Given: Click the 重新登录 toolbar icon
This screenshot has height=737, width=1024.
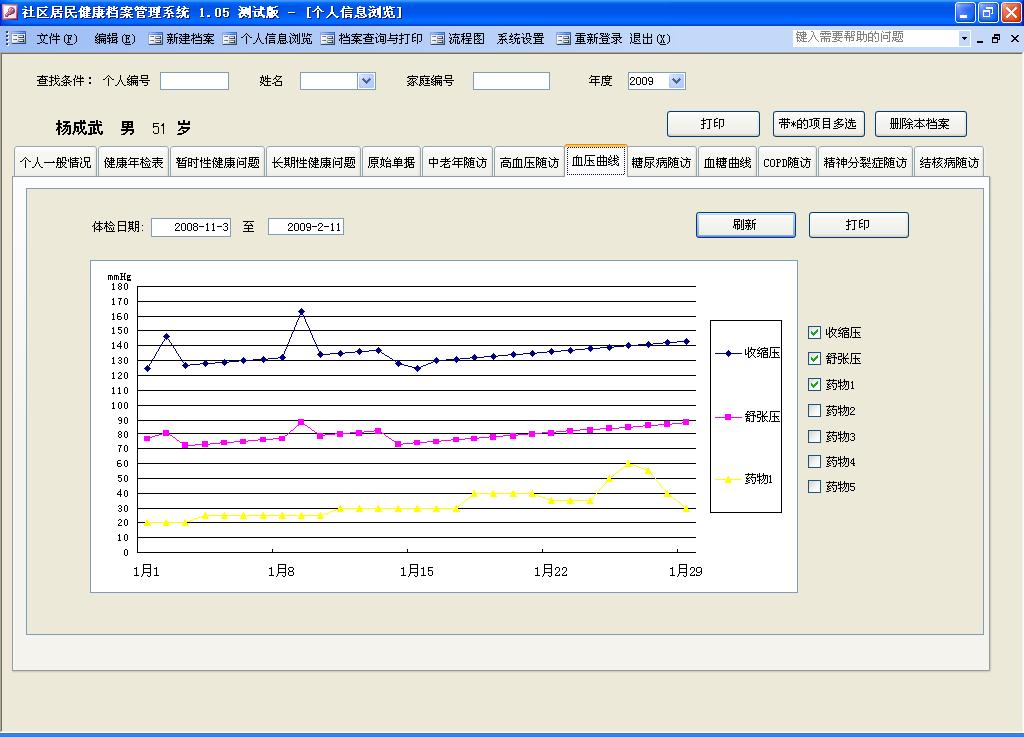Looking at the screenshot, I should (564, 39).
